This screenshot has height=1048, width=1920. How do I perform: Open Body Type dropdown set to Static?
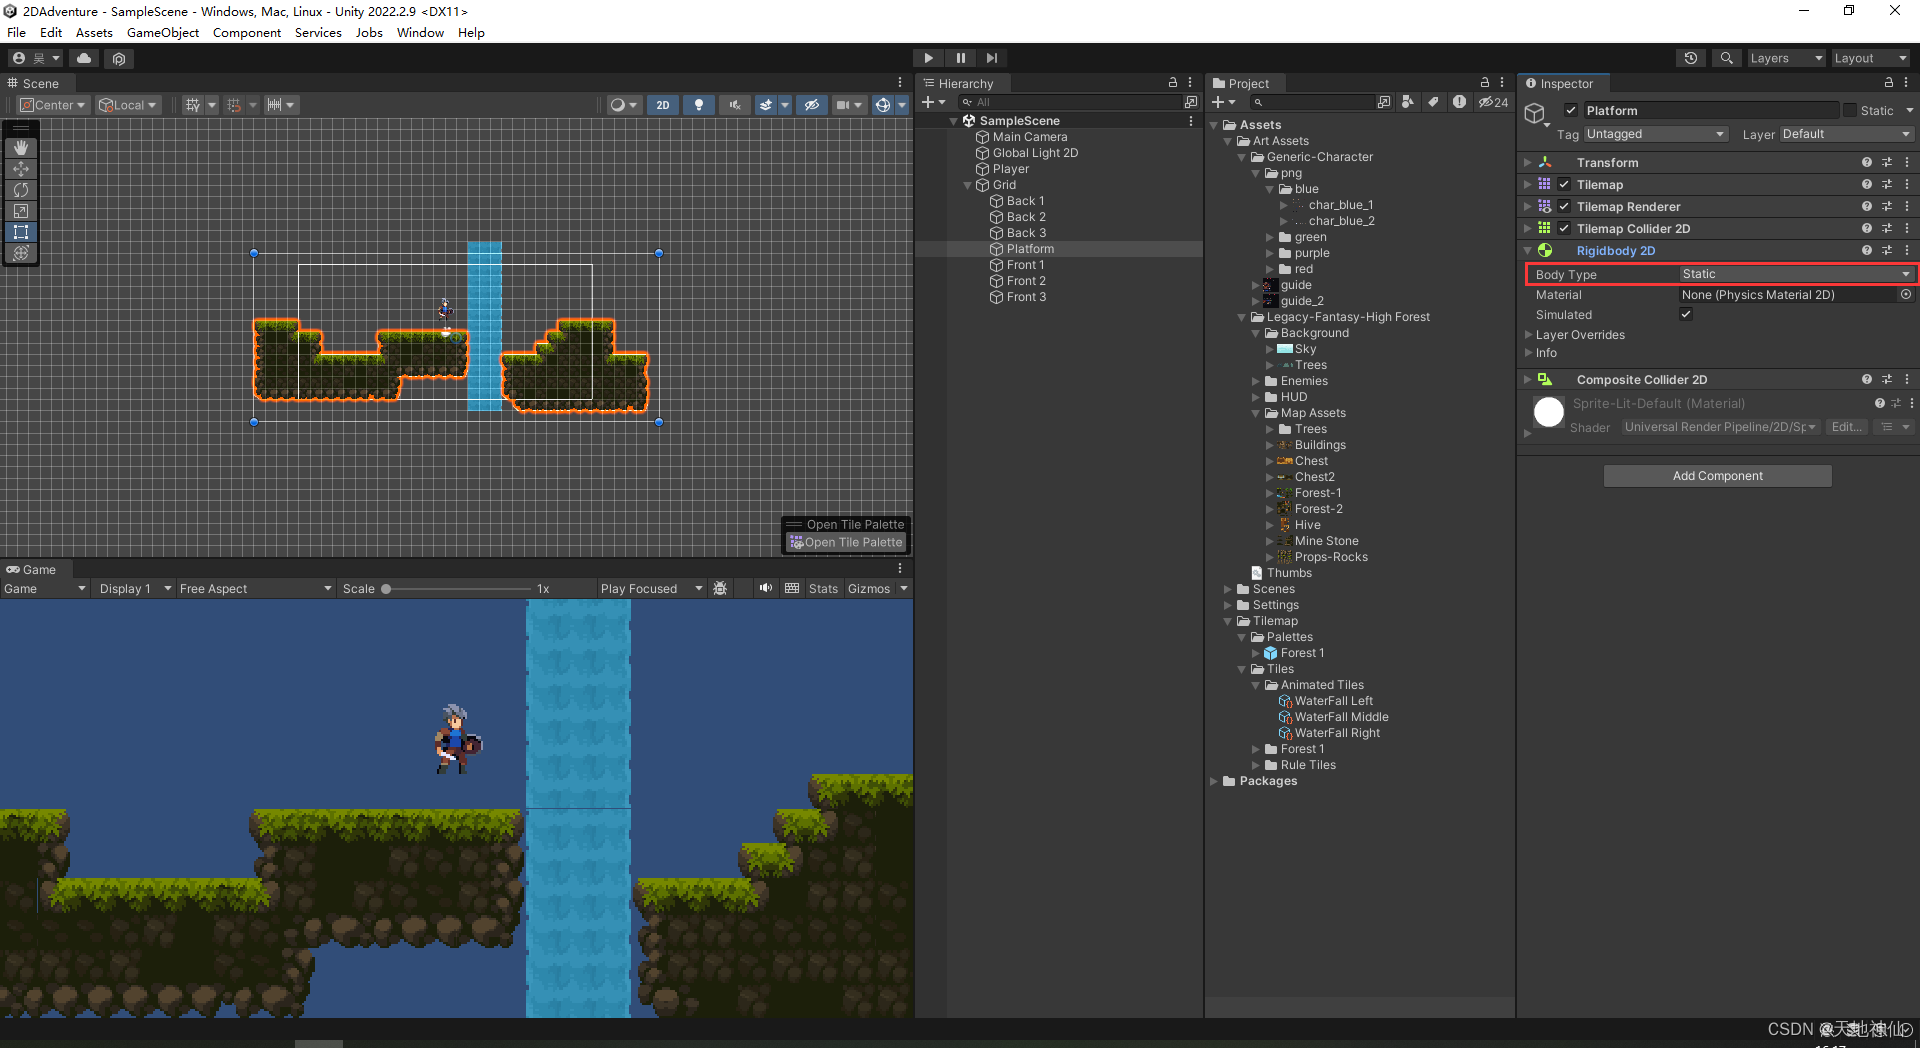[x=1796, y=274]
